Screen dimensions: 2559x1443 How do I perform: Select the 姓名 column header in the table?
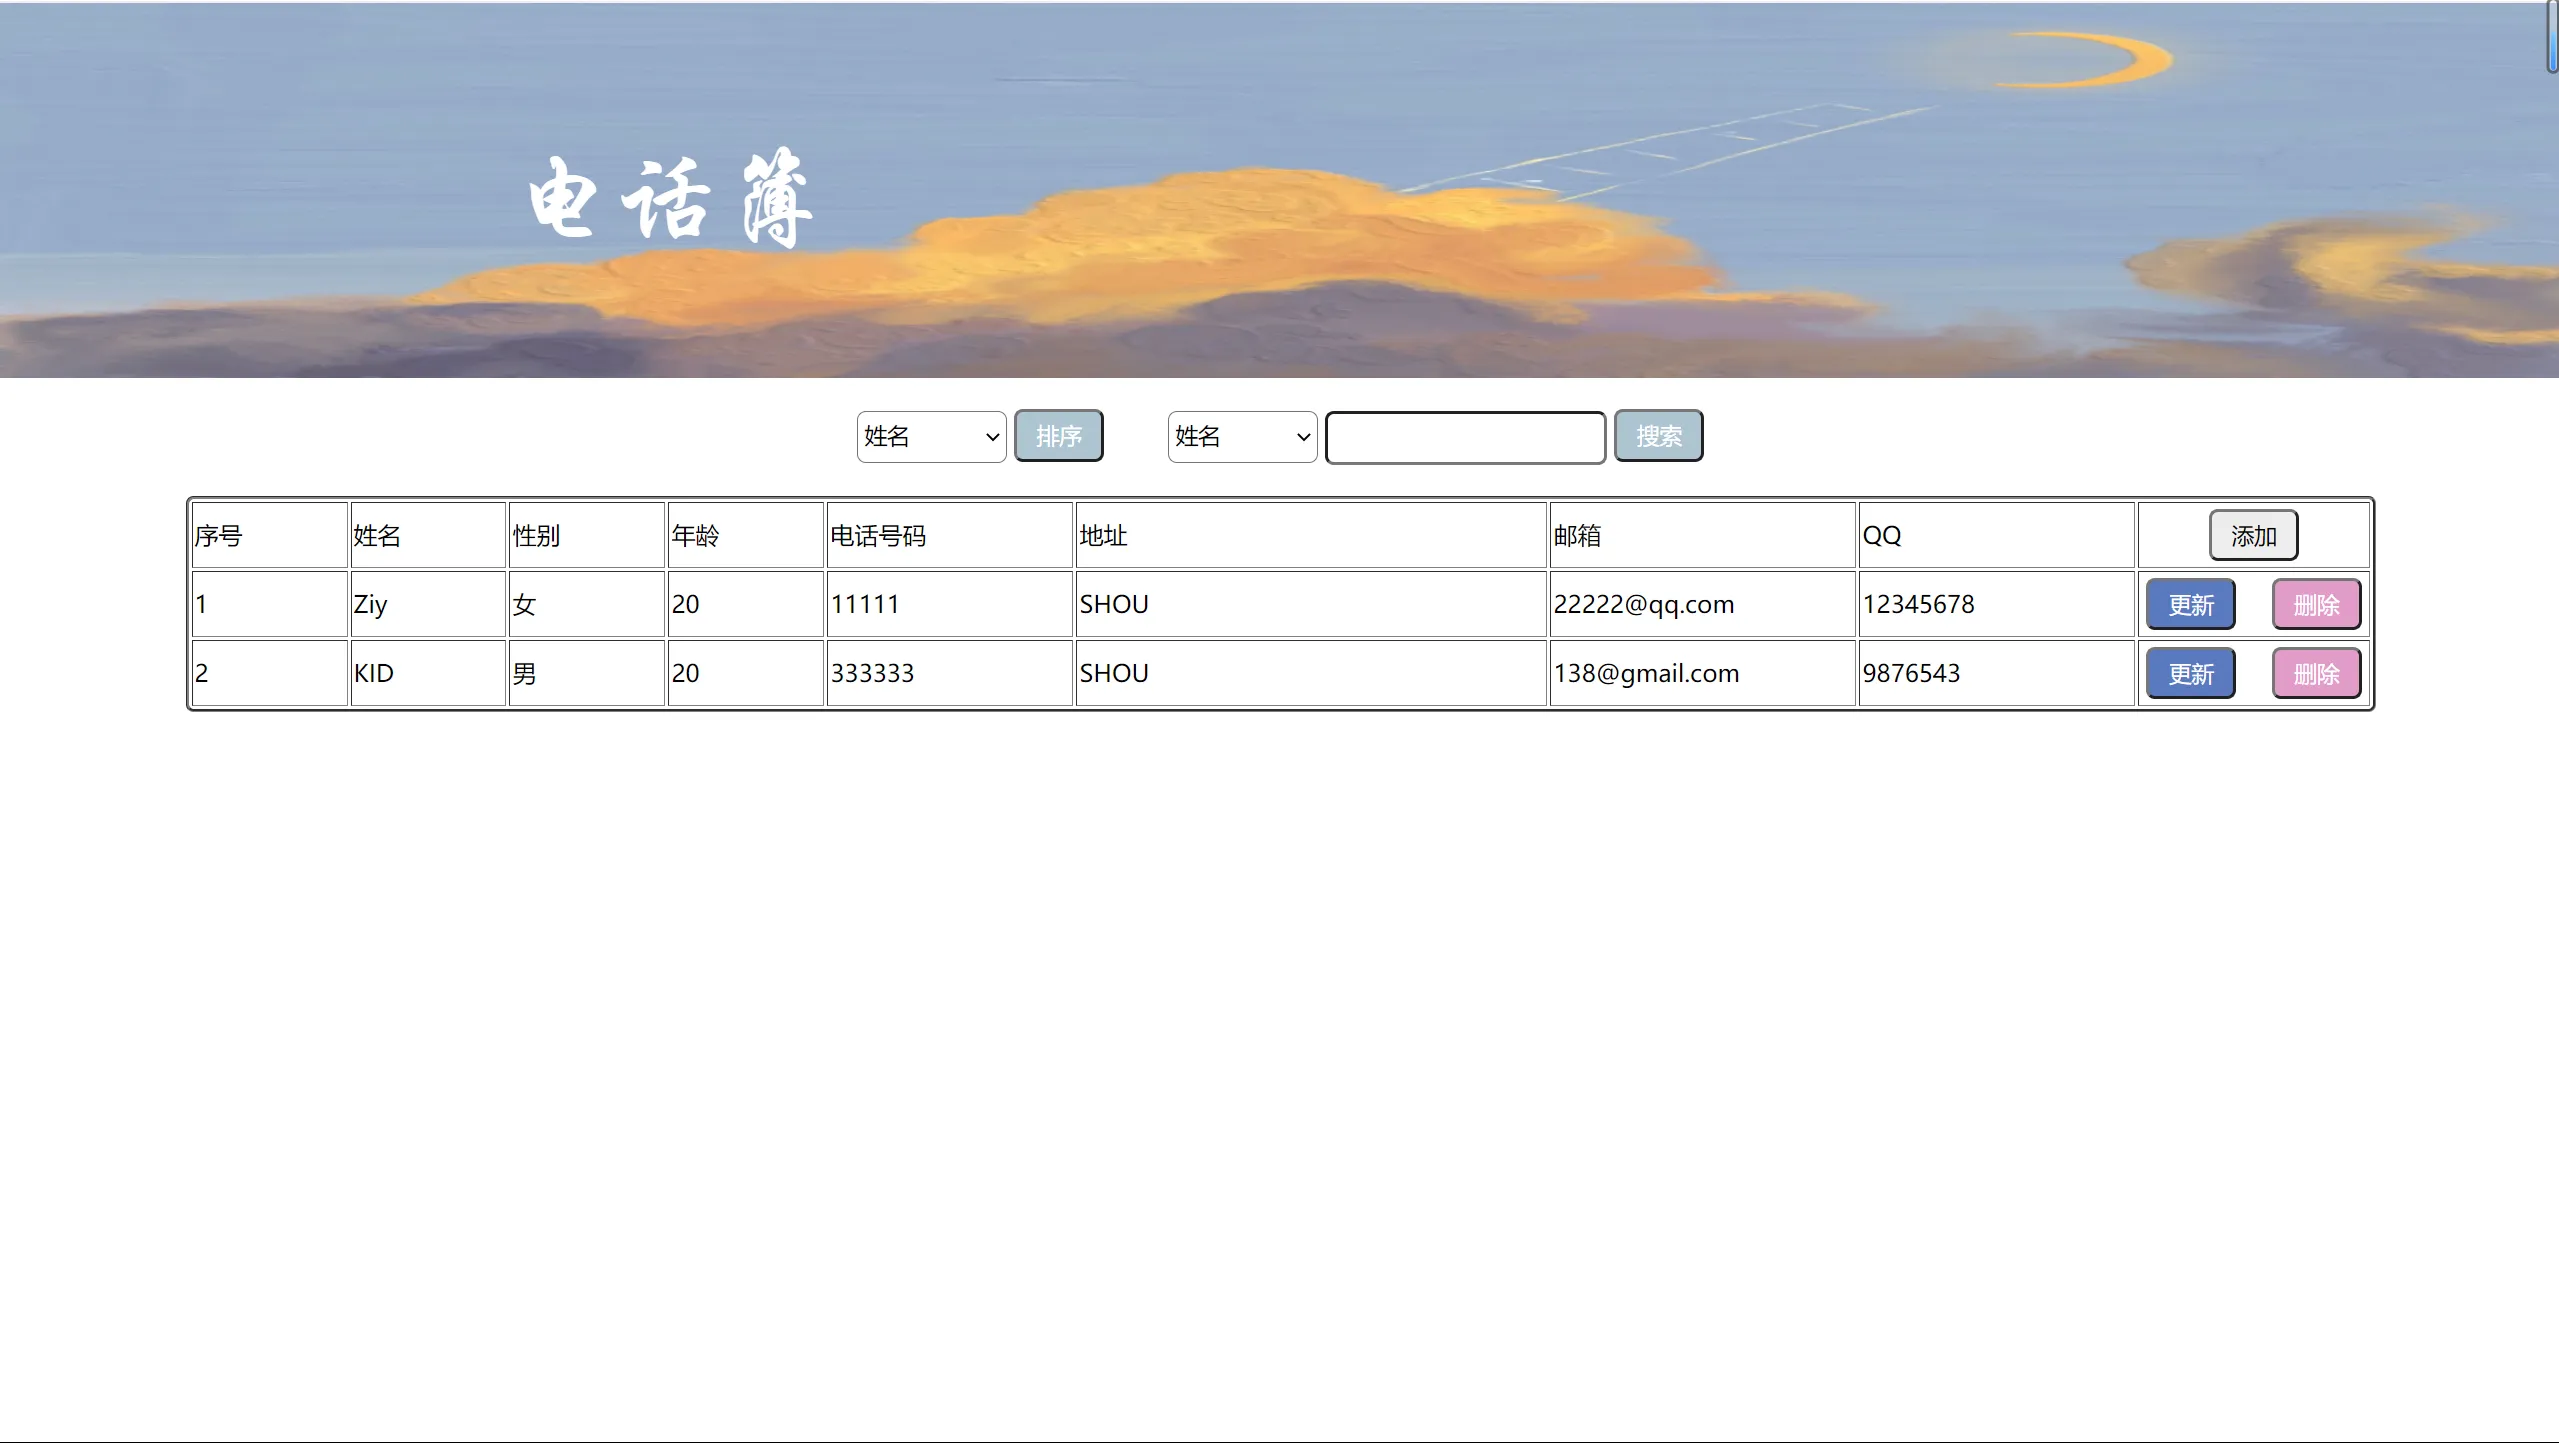coord(428,535)
